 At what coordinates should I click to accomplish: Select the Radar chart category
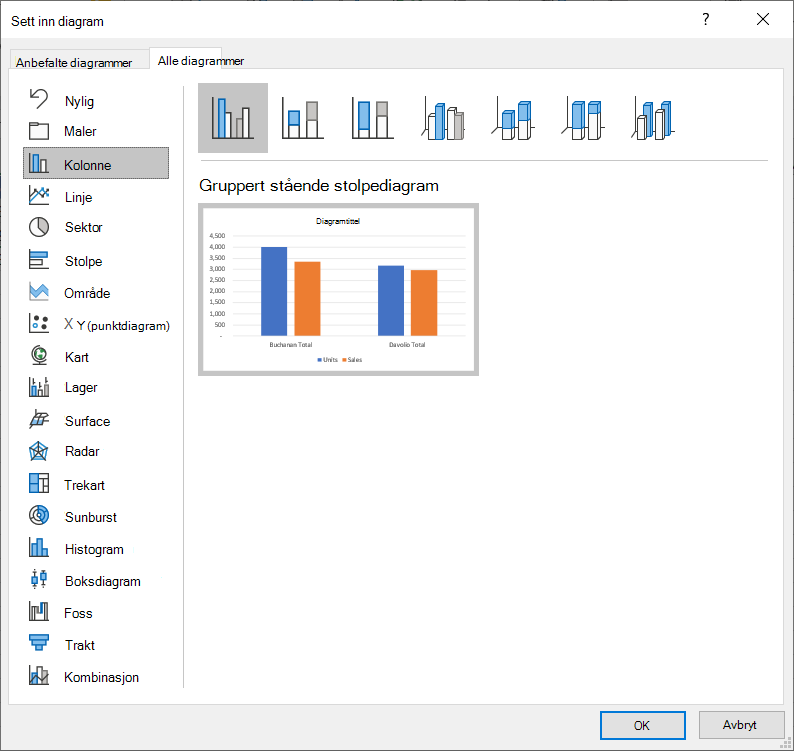pos(96,451)
